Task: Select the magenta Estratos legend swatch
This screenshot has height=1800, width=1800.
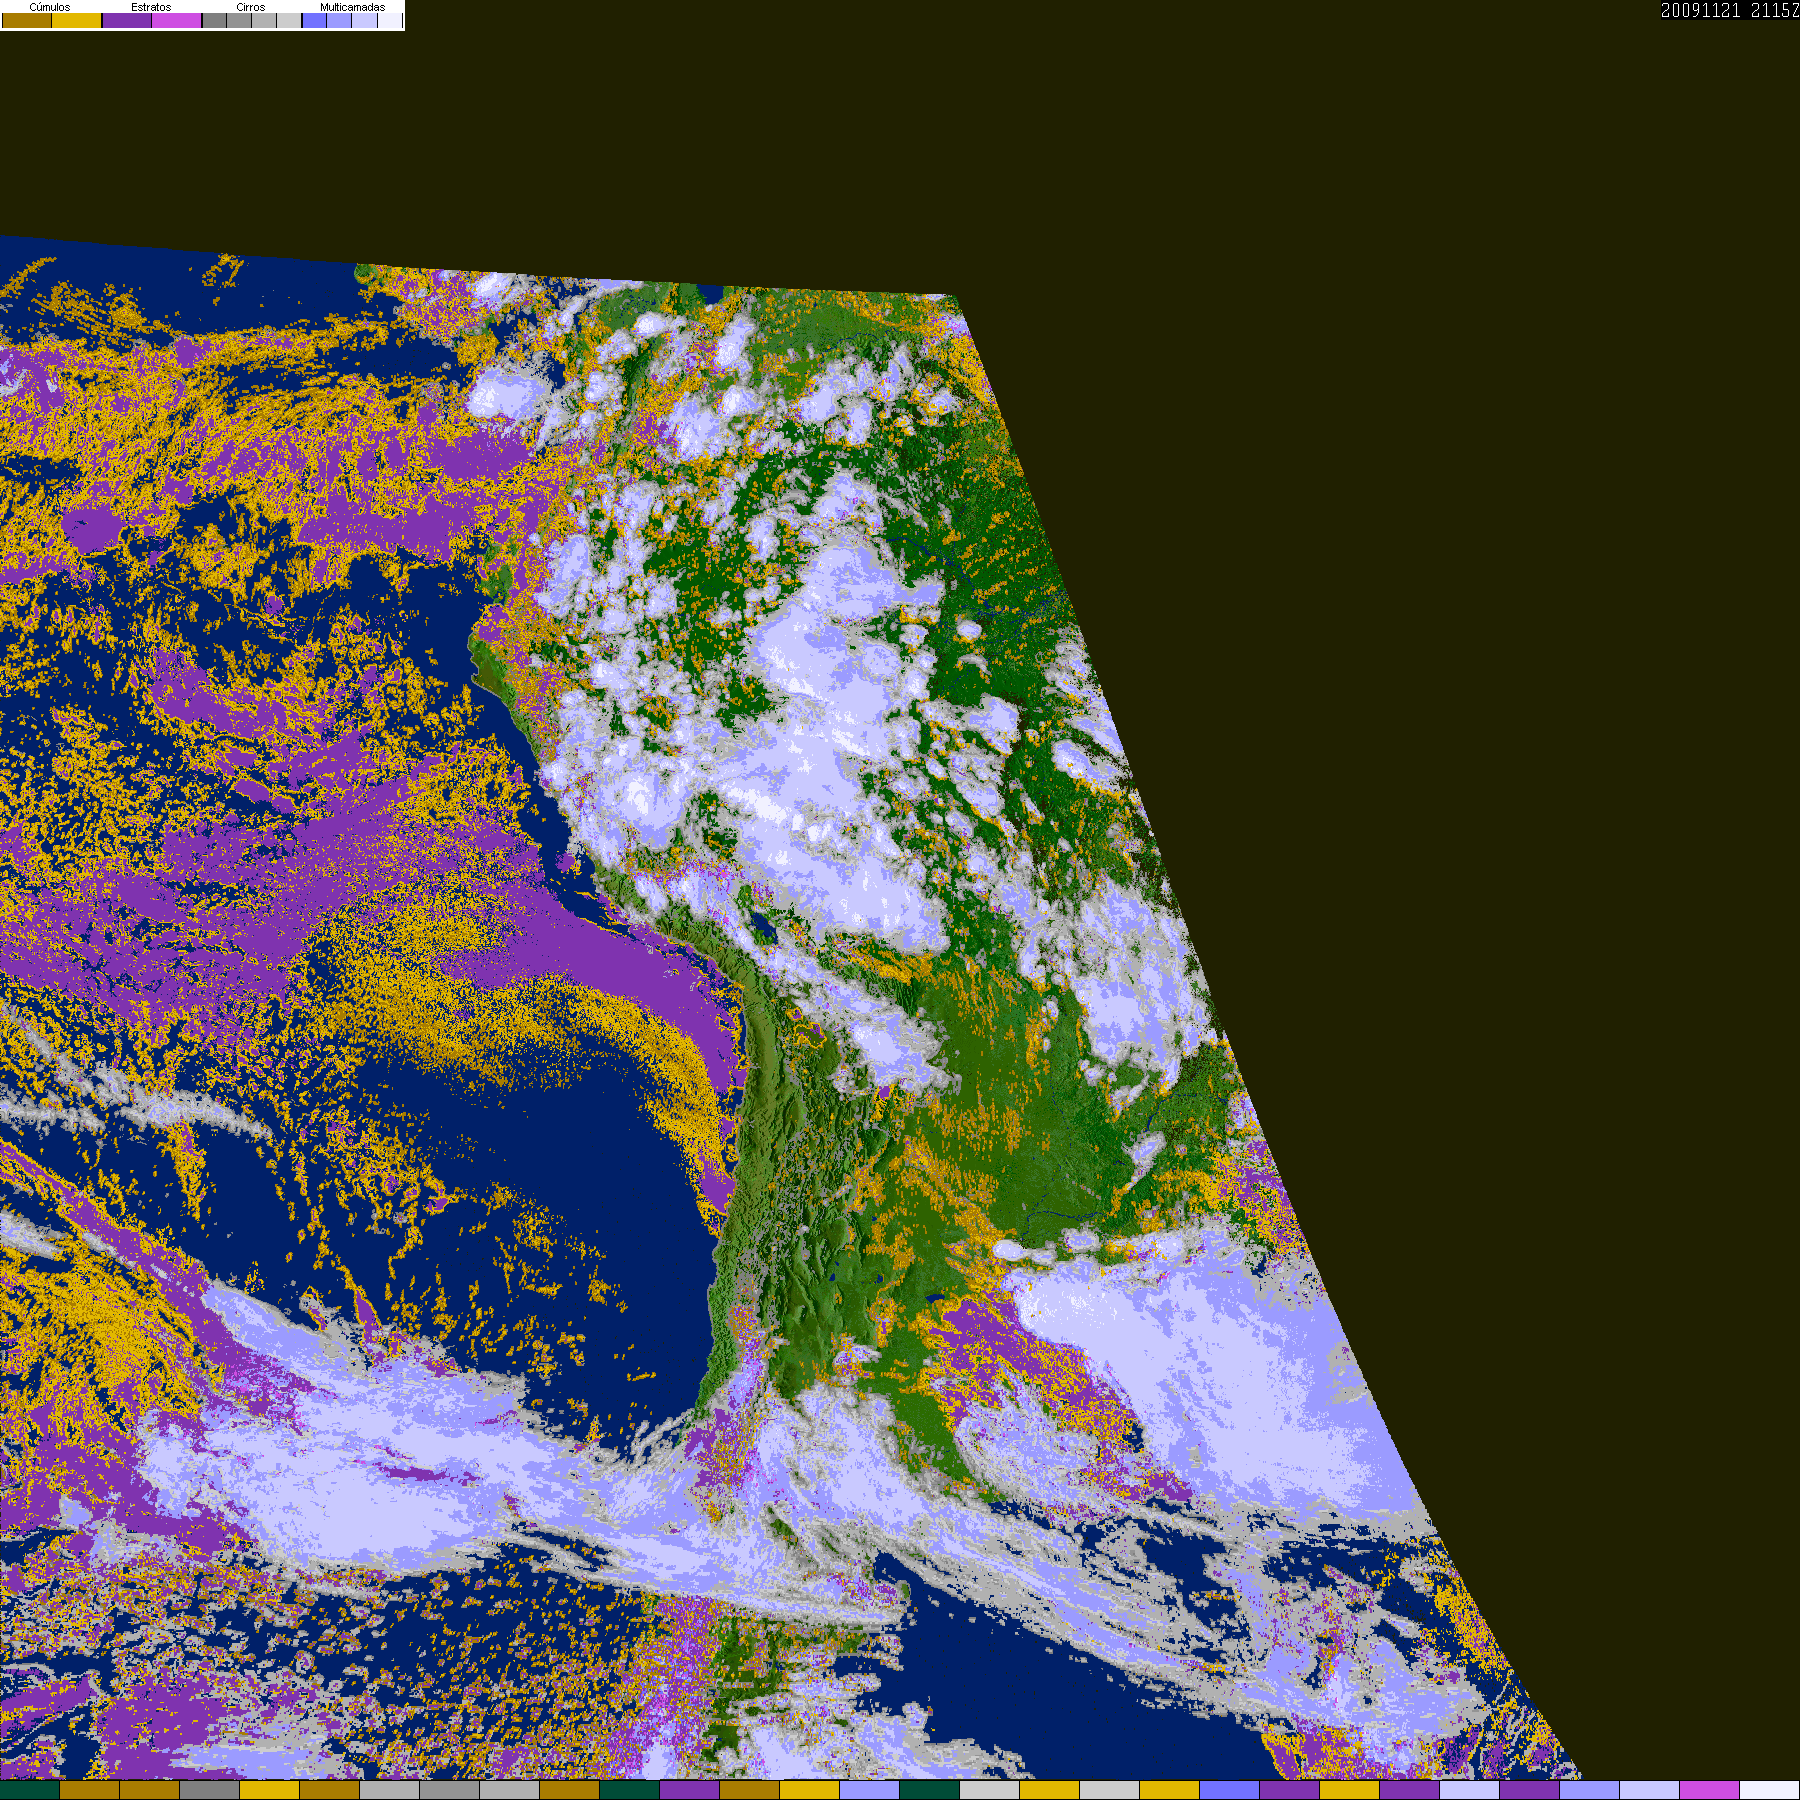Action: click(177, 20)
